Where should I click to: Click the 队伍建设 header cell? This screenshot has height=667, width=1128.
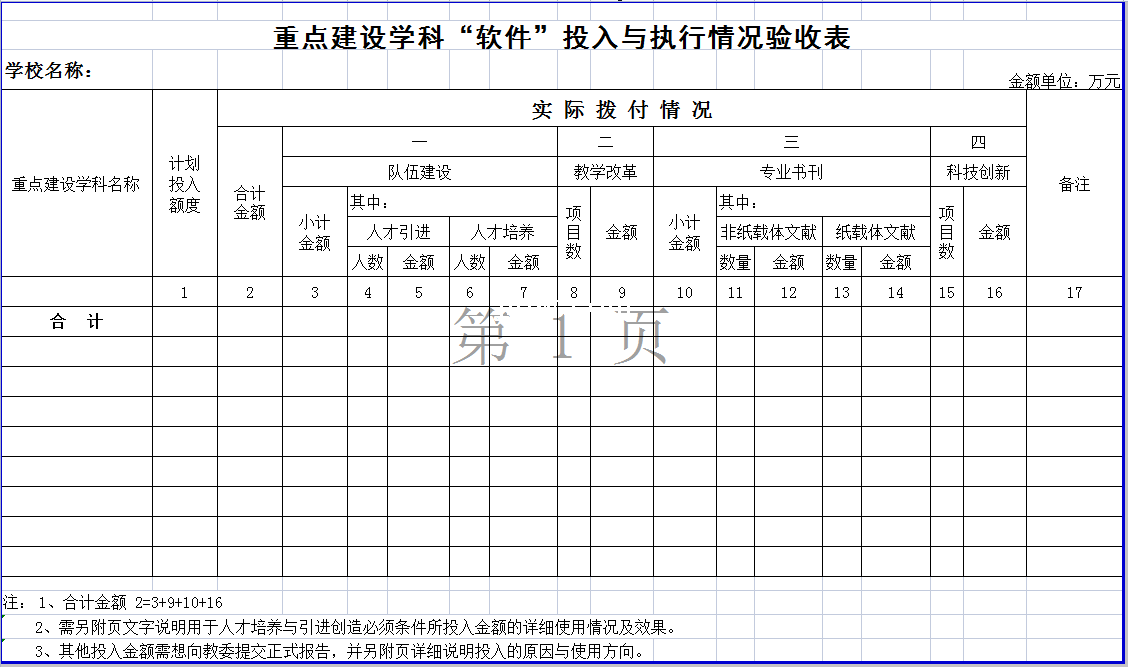point(419,172)
